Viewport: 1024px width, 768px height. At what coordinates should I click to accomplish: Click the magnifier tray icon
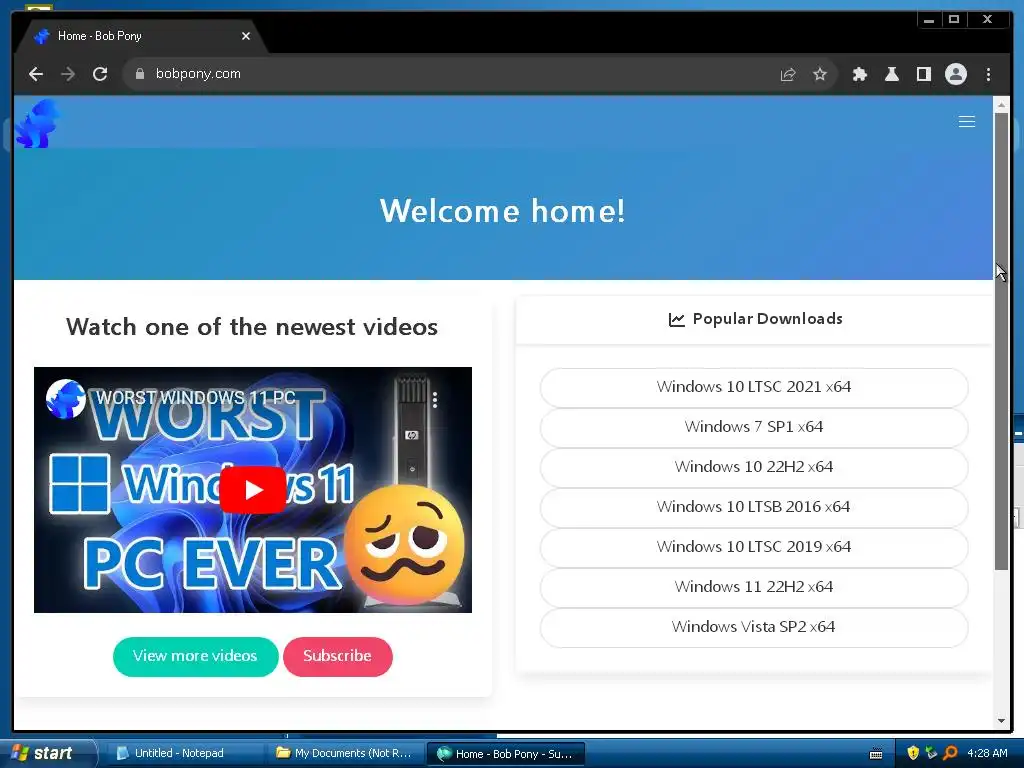pos(951,753)
